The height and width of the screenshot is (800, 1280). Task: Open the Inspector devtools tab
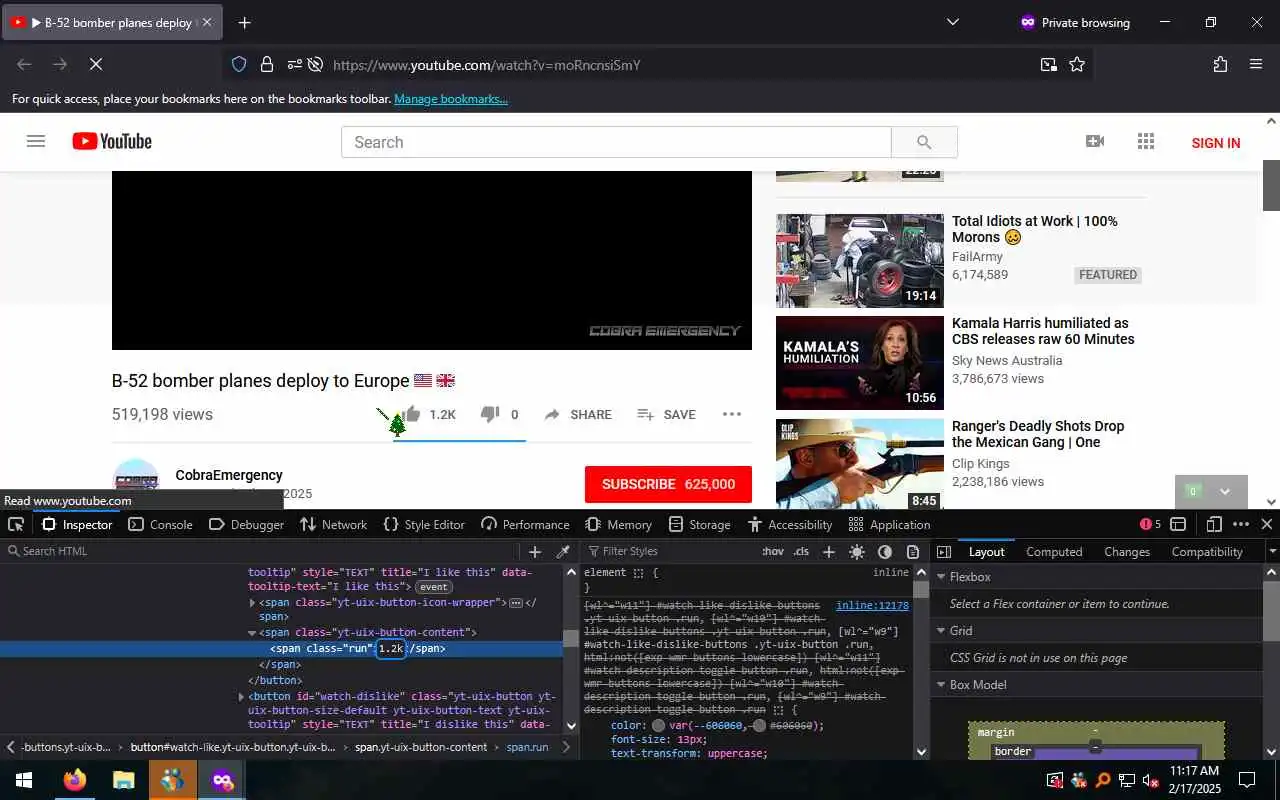pyautogui.click(x=77, y=524)
